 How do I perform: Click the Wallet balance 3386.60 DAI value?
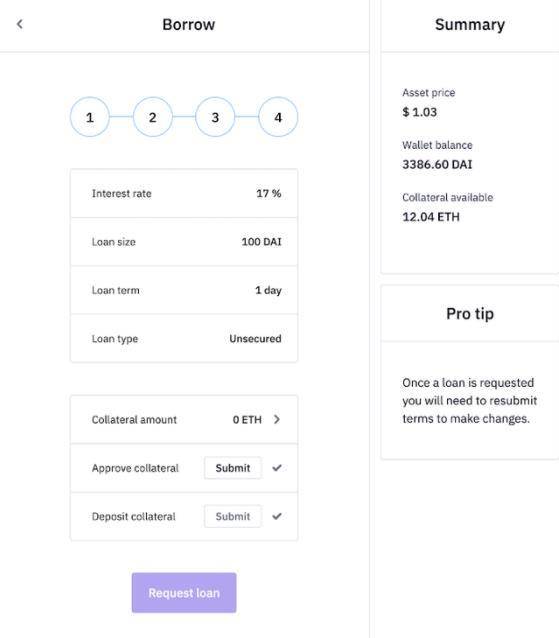[x=437, y=164]
